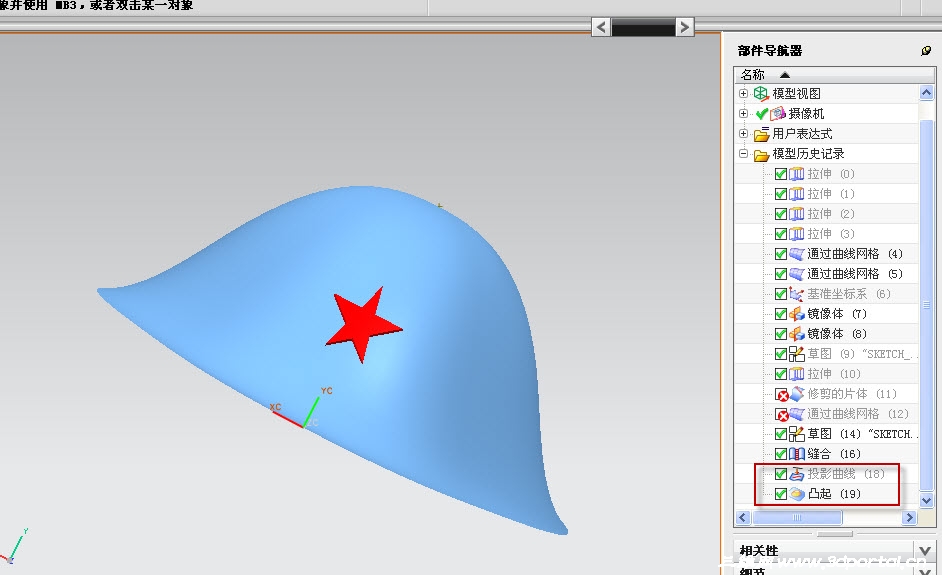Enable the 修剪的片体 (11) suppressed checkbox
The image size is (942, 575).
[782, 395]
